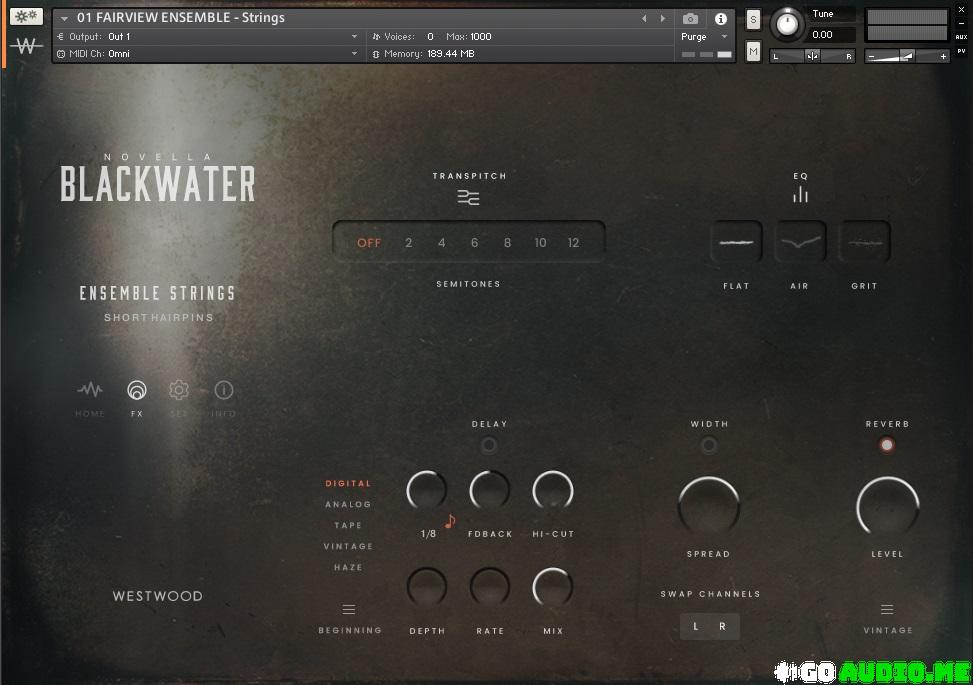Click the Tune knob
Screen dimensions: 973x685
787,24
